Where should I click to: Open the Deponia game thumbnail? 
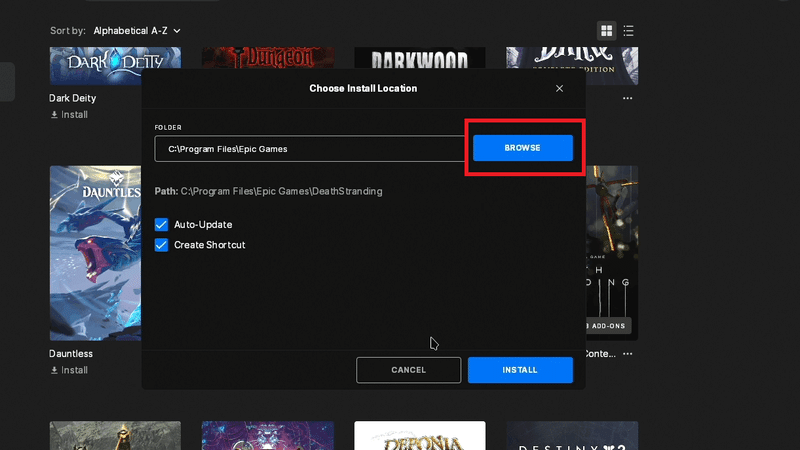click(x=419, y=435)
